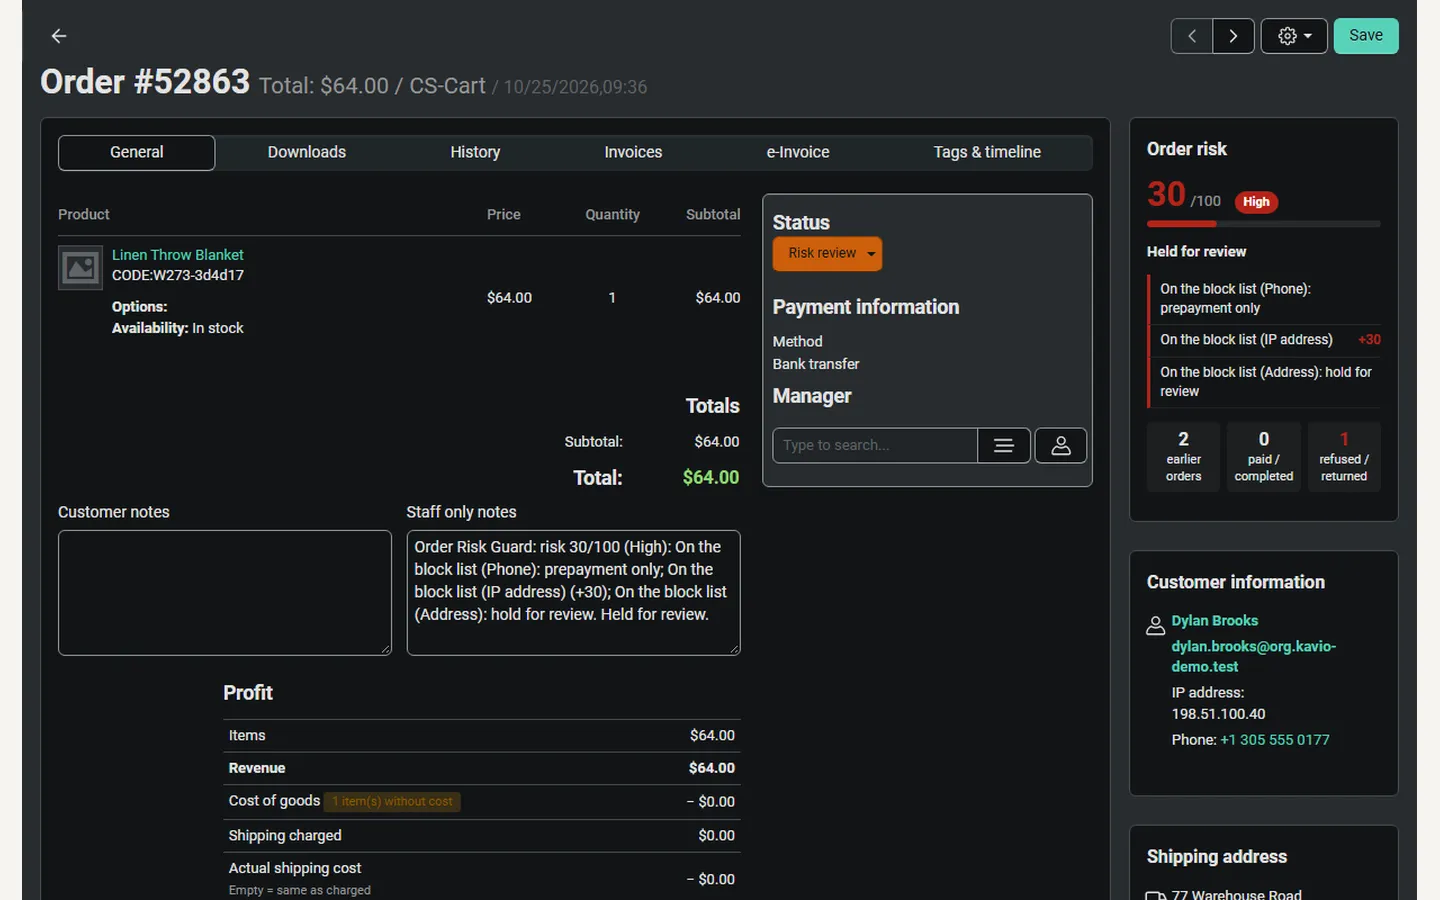Open the History tab

[475, 152]
